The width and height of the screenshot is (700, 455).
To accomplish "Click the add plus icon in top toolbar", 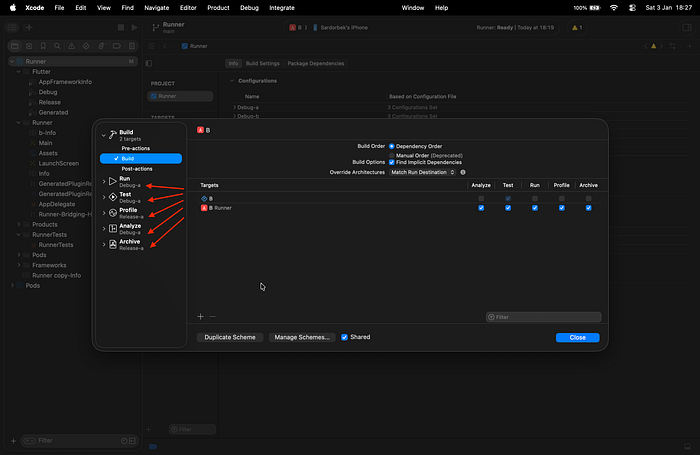I will click(29, 28).
